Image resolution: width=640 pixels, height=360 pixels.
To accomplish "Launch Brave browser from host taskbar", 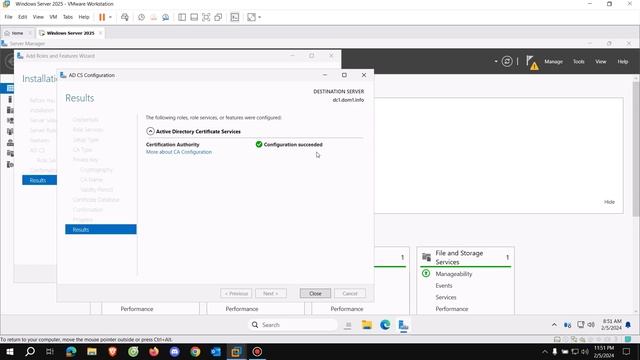I will coord(113,351).
